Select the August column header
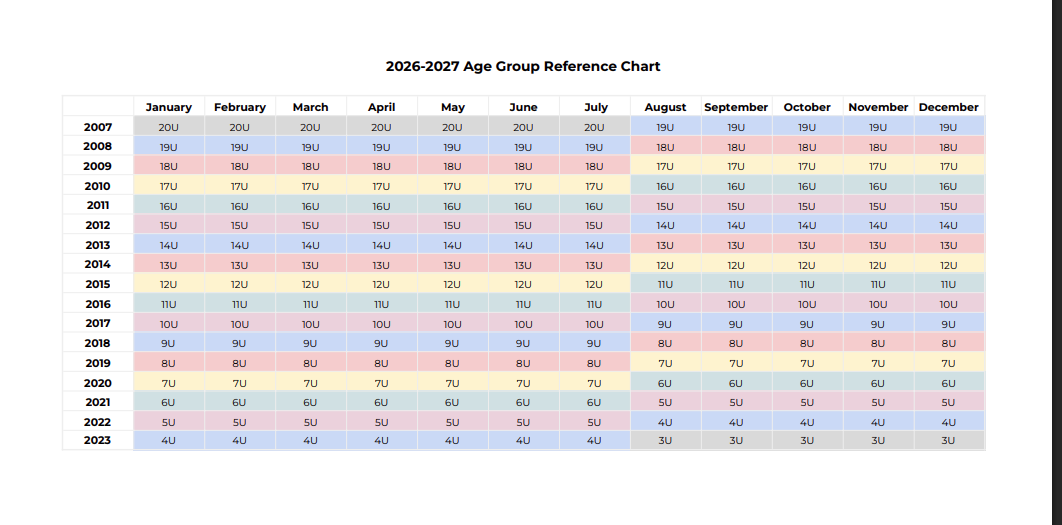 665,107
